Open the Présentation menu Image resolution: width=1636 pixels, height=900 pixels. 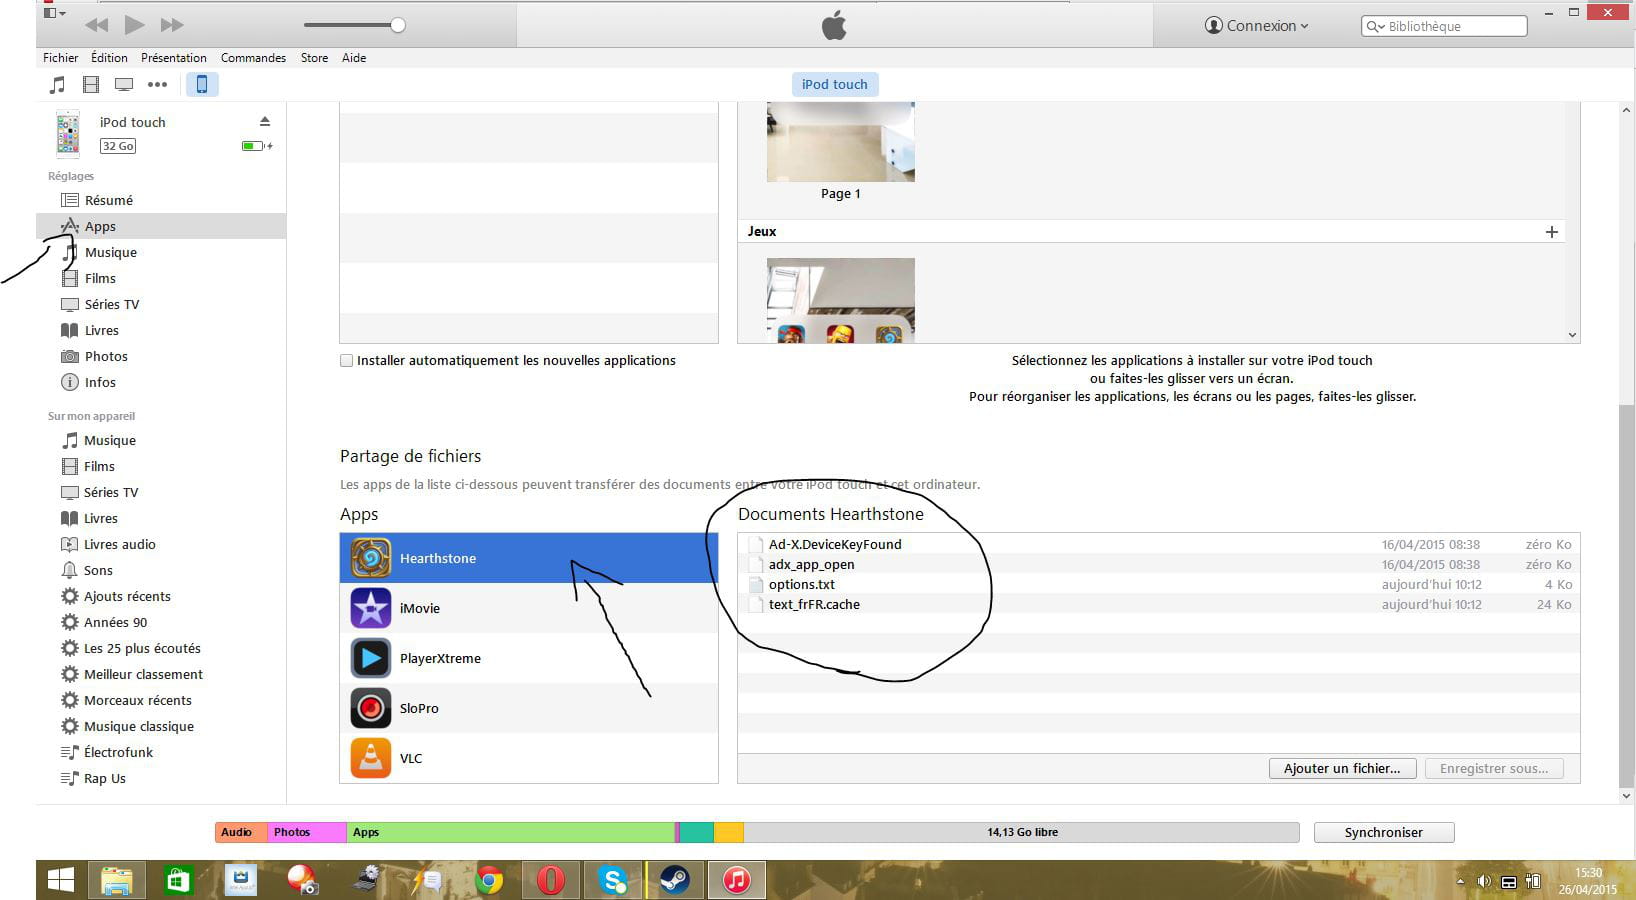(173, 58)
